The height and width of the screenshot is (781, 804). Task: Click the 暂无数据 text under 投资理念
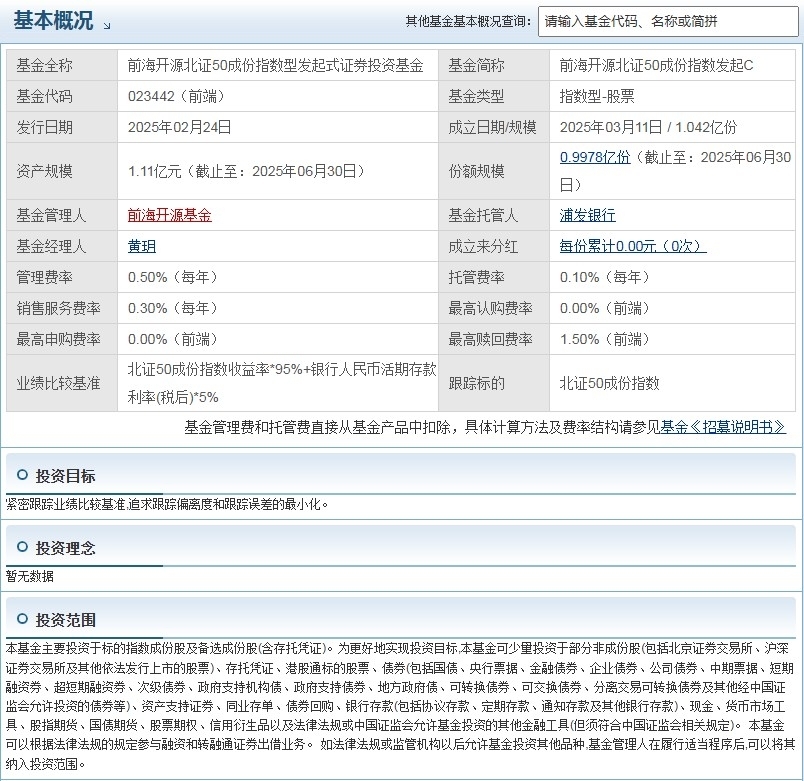click(x=30, y=576)
